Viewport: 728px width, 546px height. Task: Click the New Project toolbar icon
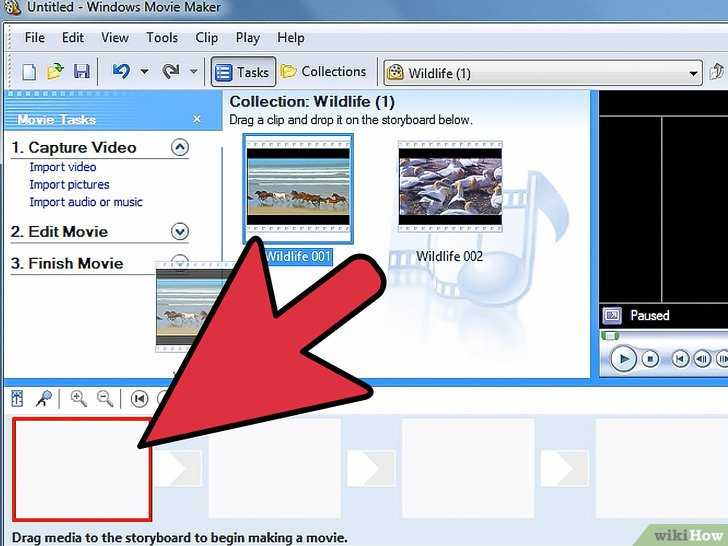pos(29,72)
